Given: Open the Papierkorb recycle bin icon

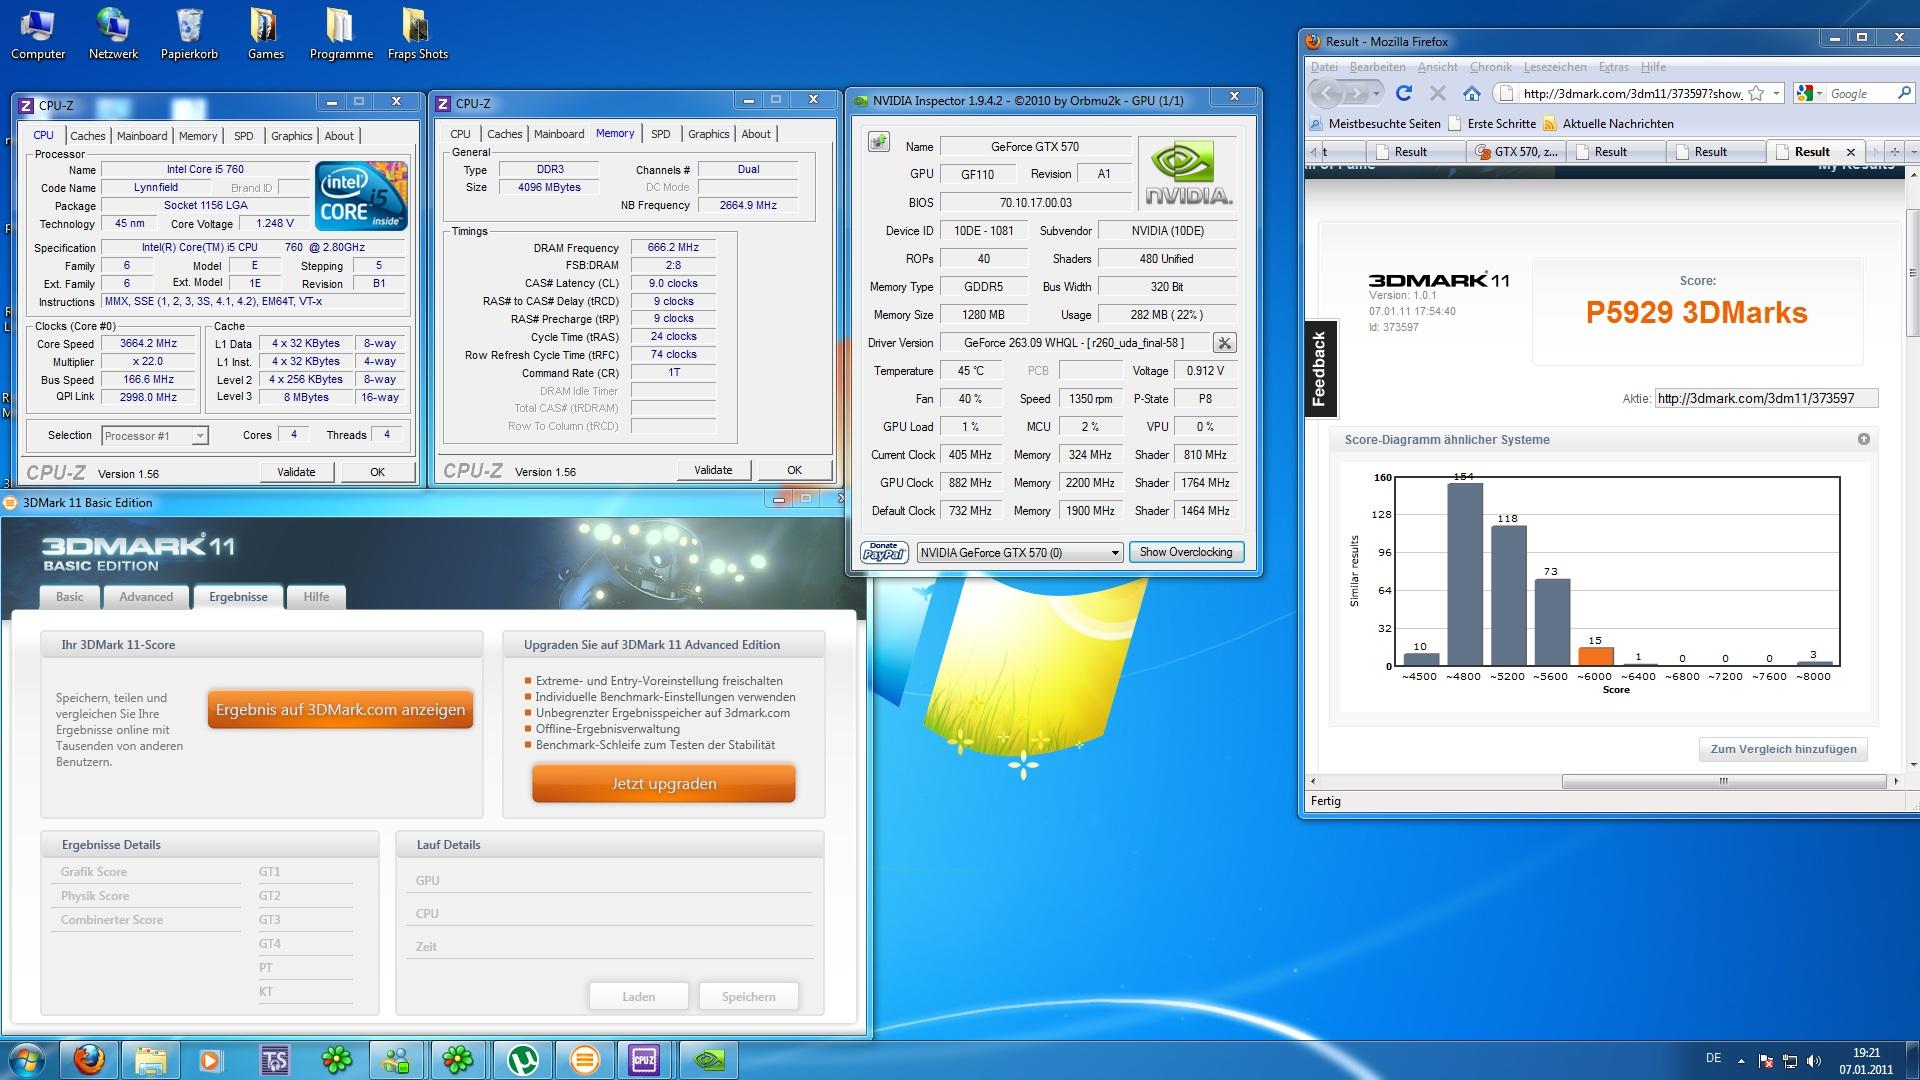Looking at the screenshot, I should click(x=189, y=33).
